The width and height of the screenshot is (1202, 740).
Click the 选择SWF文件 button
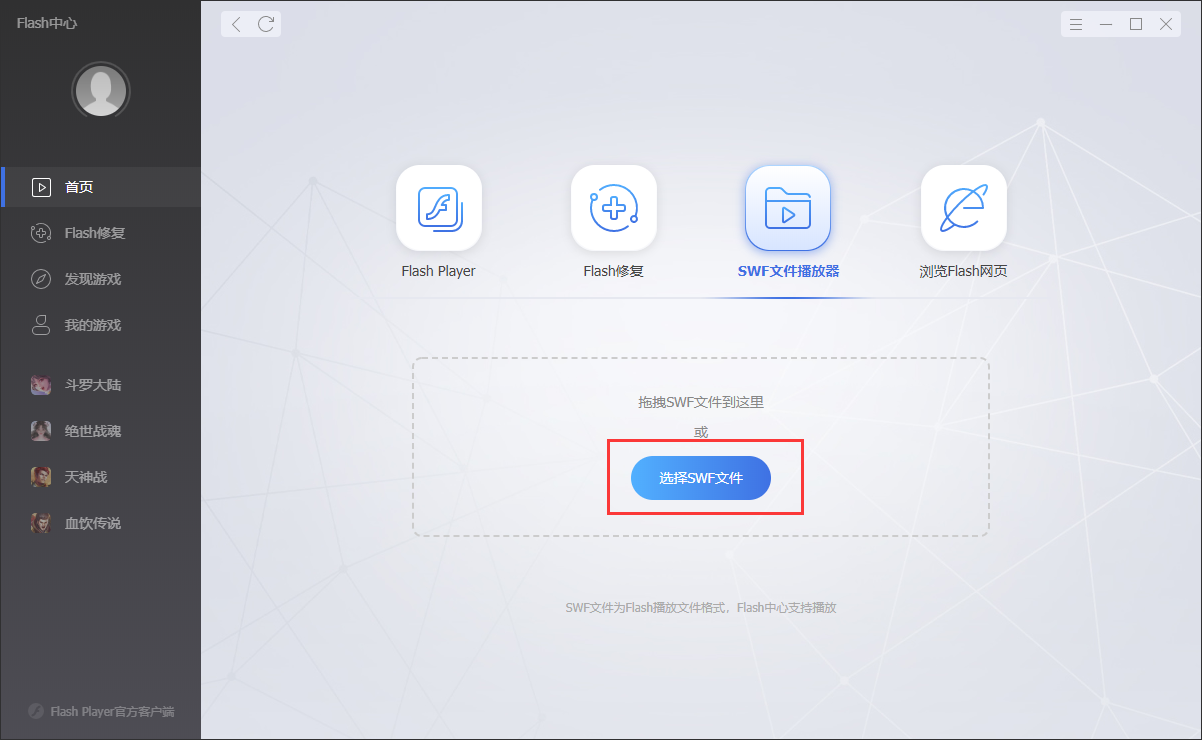point(700,479)
